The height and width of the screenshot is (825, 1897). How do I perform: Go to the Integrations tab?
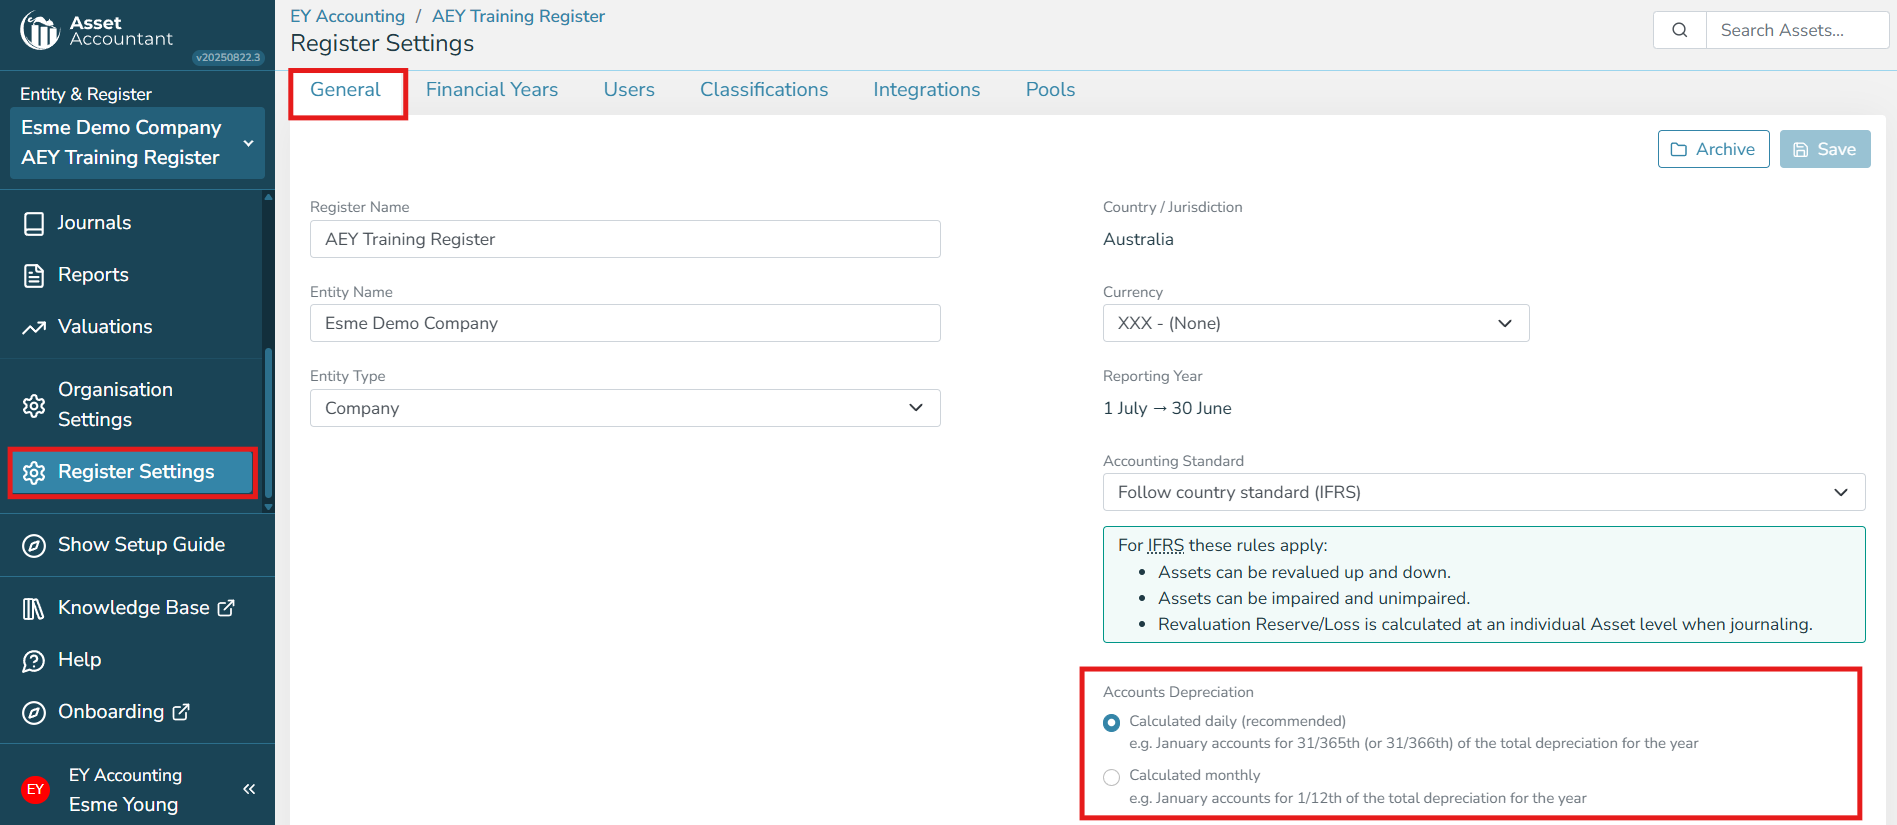[x=927, y=90]
